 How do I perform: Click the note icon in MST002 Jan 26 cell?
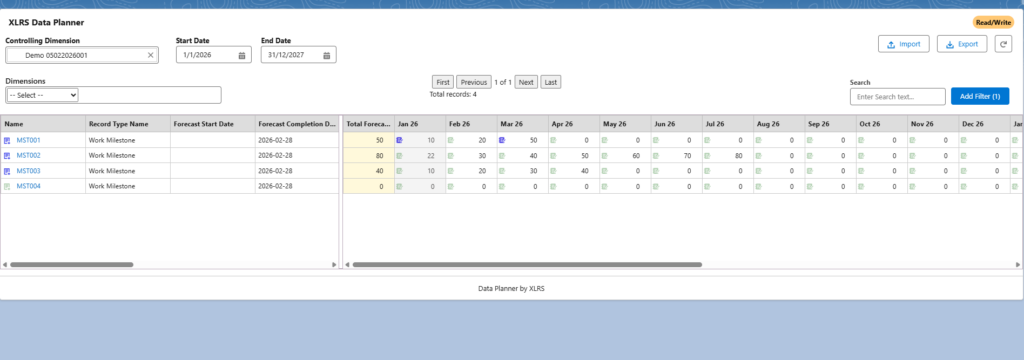[400, 155]
